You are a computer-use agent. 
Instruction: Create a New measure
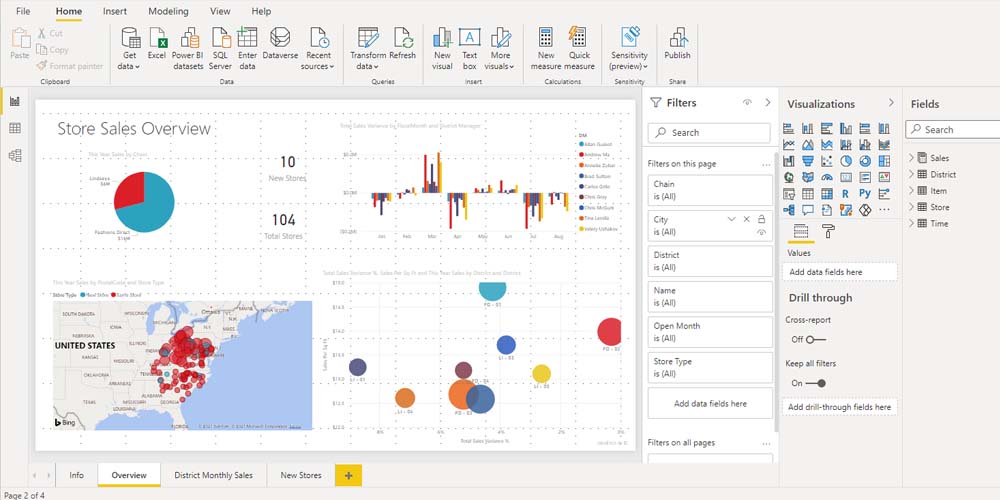click(x=546, y=48)
